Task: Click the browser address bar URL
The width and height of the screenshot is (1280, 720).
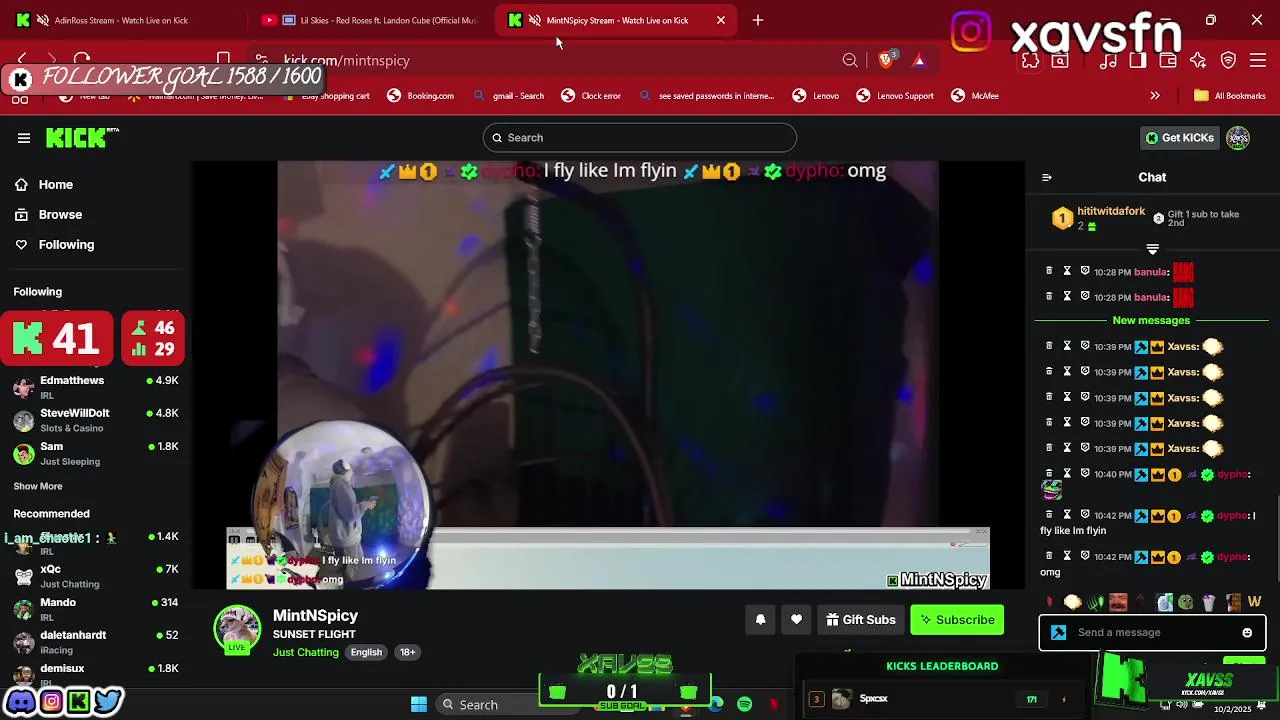Action: click(347, 61)
